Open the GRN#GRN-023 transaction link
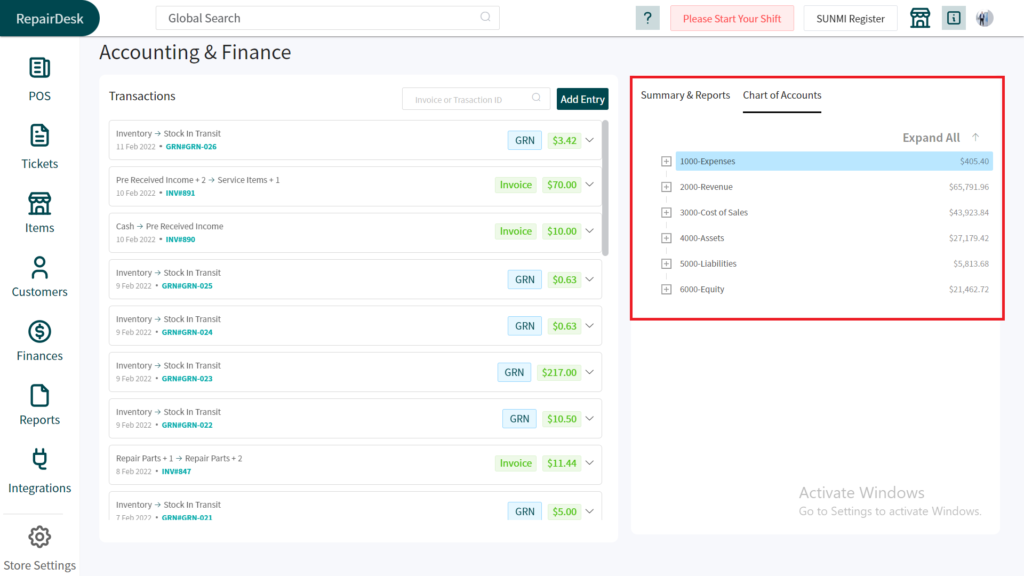 coord(187,379)
